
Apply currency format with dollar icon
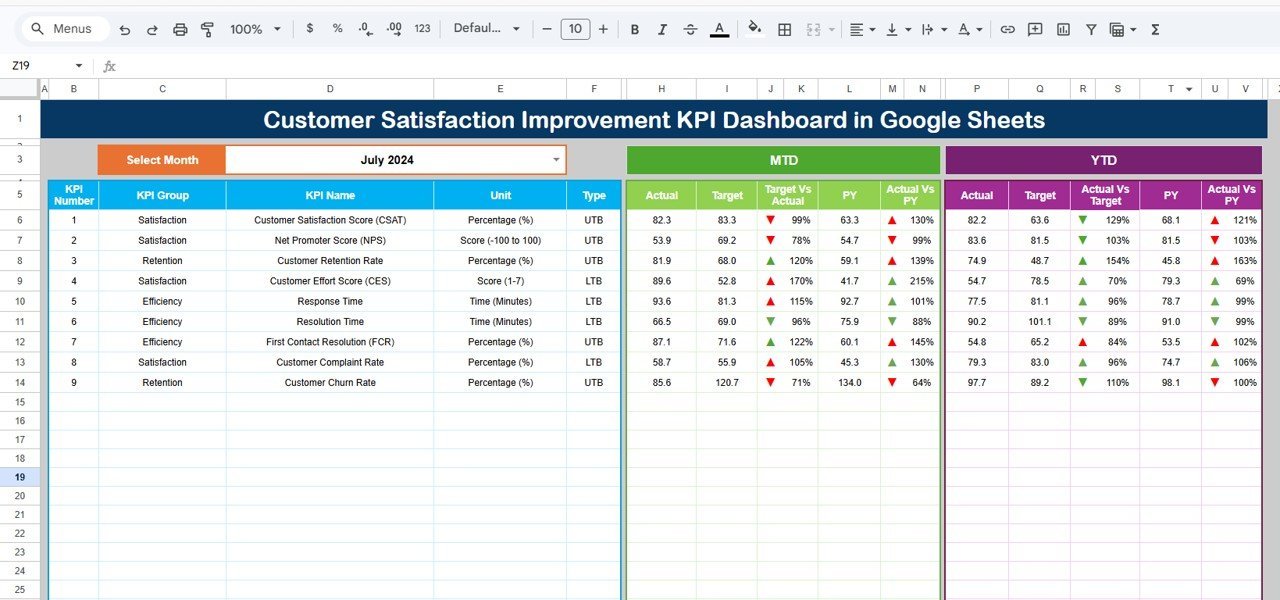pyautogui.click(x=309, y=29)
